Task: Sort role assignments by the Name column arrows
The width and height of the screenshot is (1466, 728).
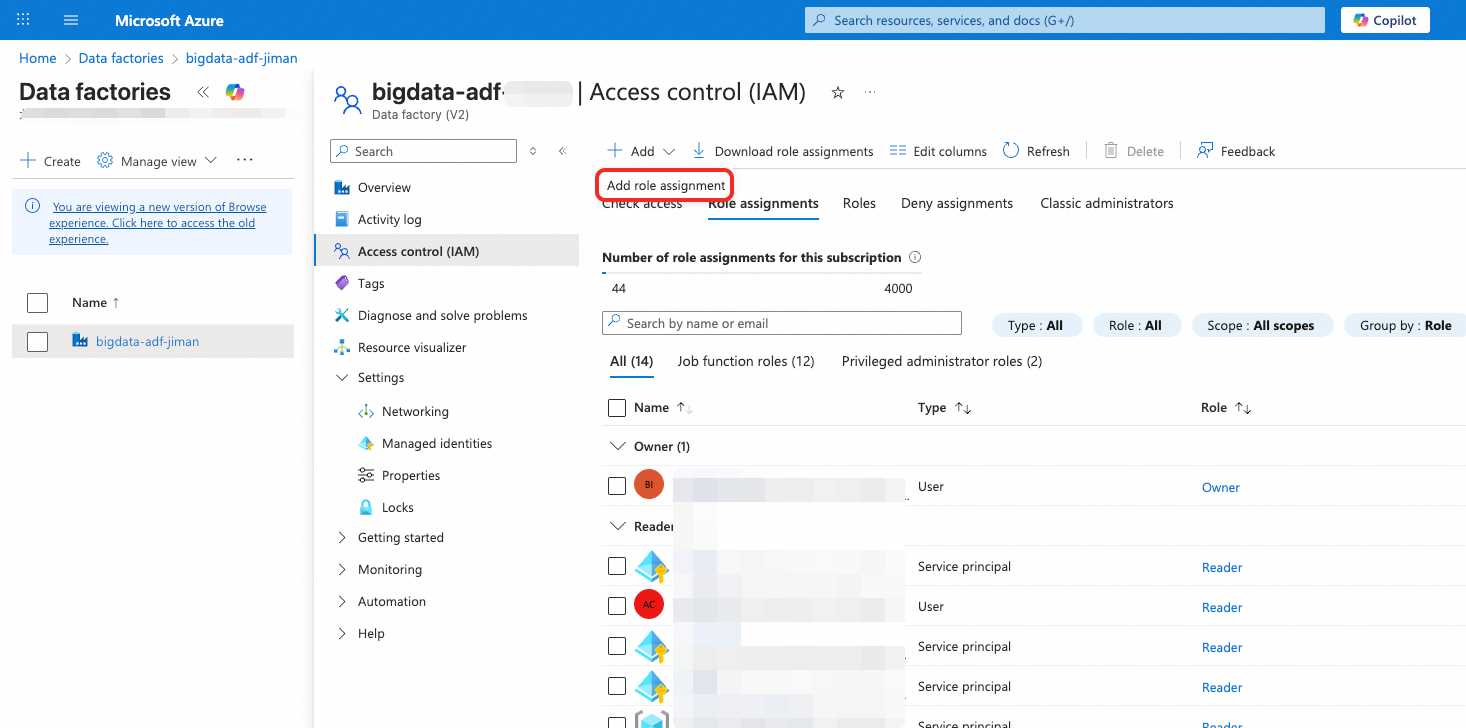Action: coord(685,408)
